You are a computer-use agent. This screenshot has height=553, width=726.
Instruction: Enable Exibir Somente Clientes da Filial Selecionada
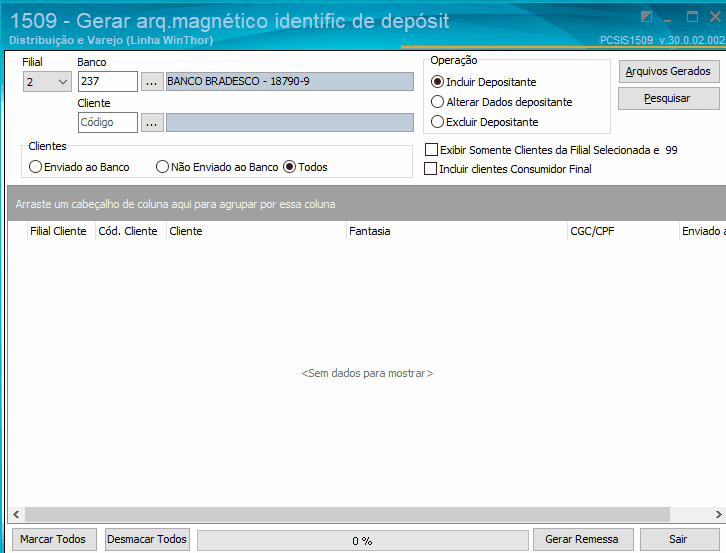[x=551, y=150]
